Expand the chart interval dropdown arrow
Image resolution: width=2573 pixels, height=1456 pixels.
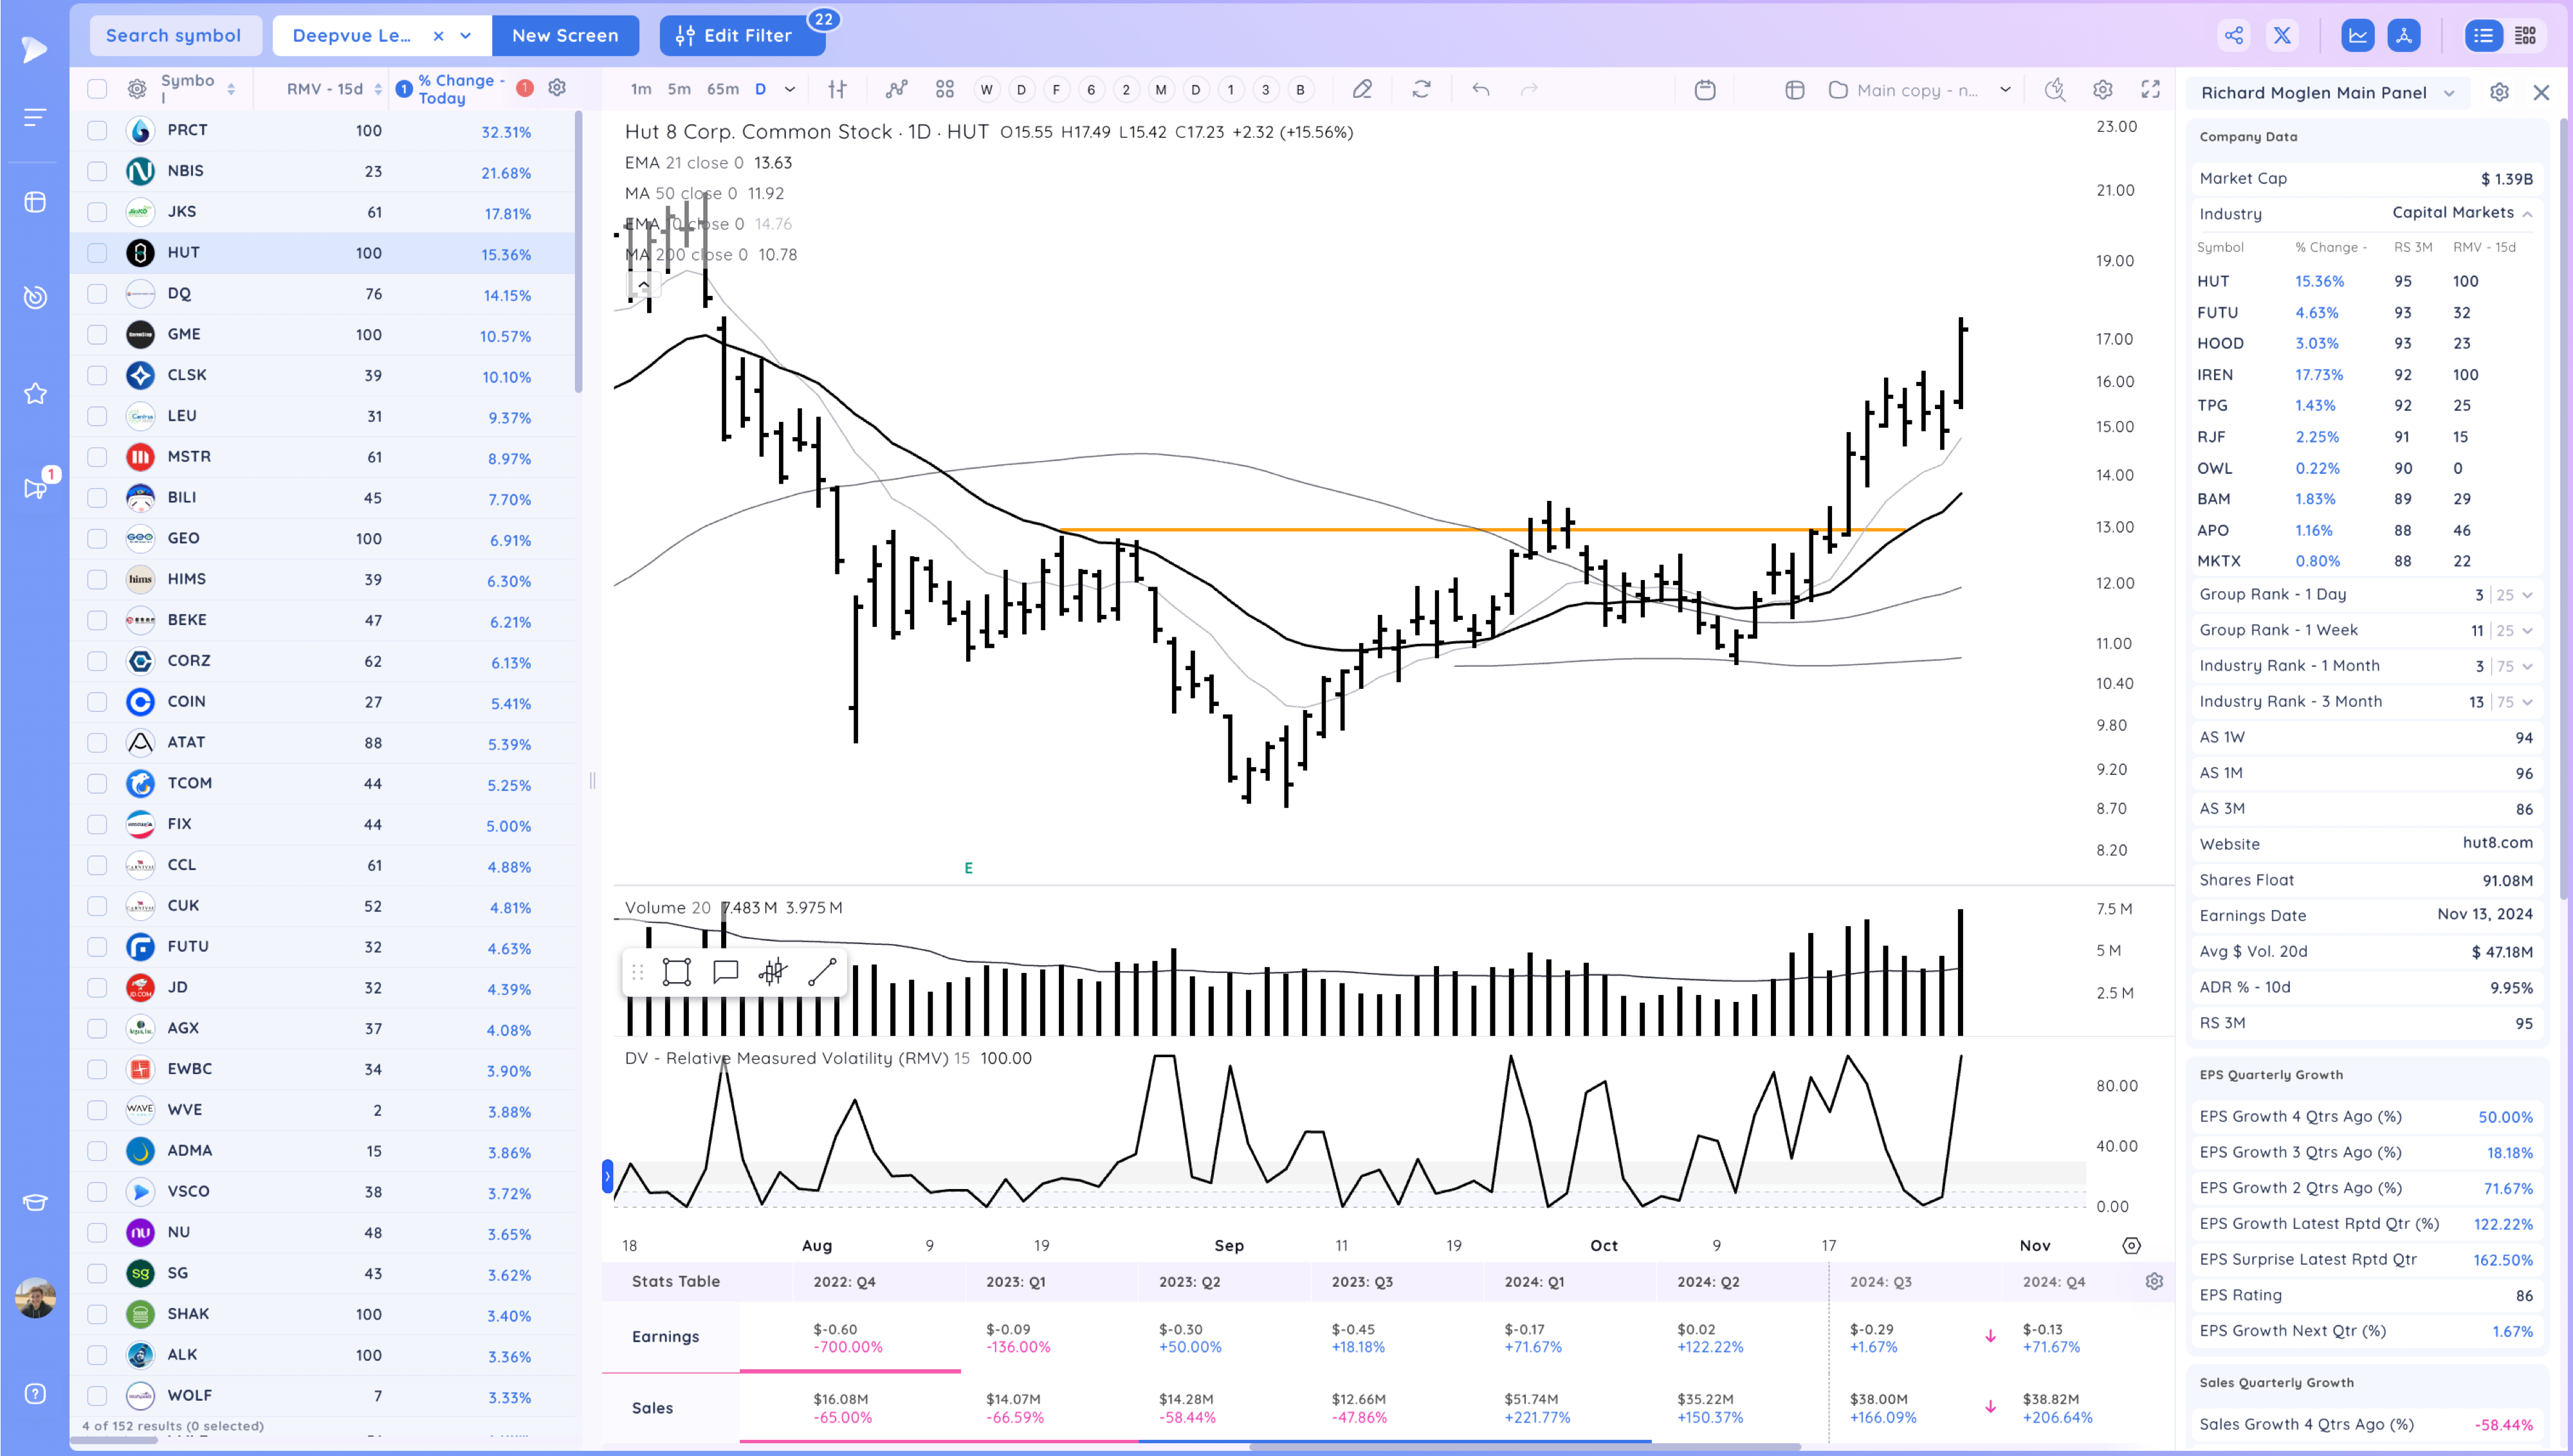coord(790,90)
